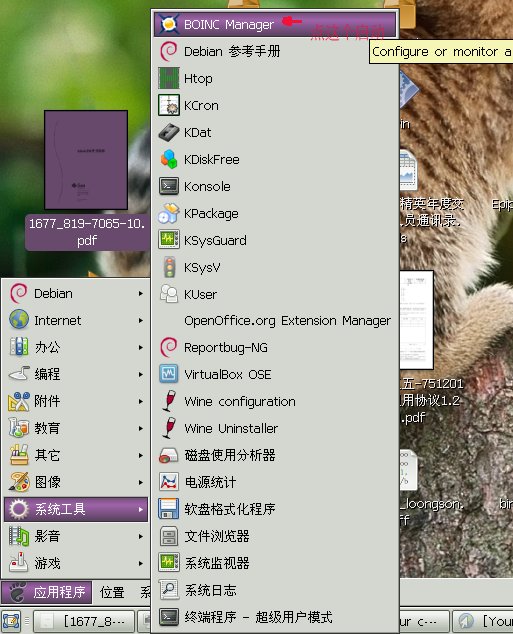Click the 1677_819-7065-10.pdf file name label

point(87,232)
